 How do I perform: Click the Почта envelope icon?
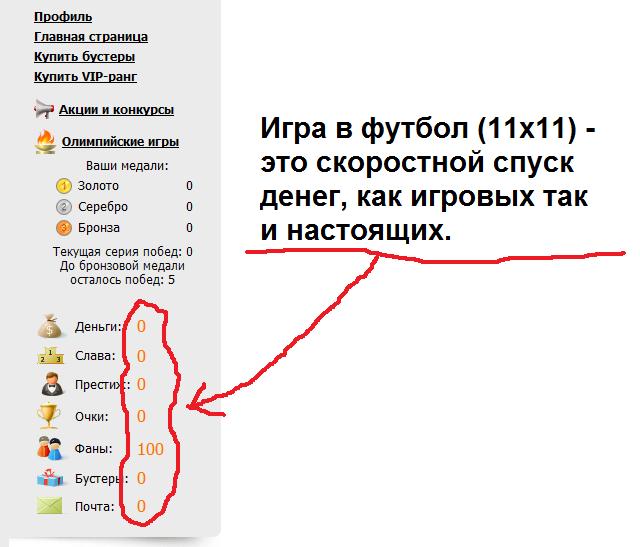click(x=50, y=507)
